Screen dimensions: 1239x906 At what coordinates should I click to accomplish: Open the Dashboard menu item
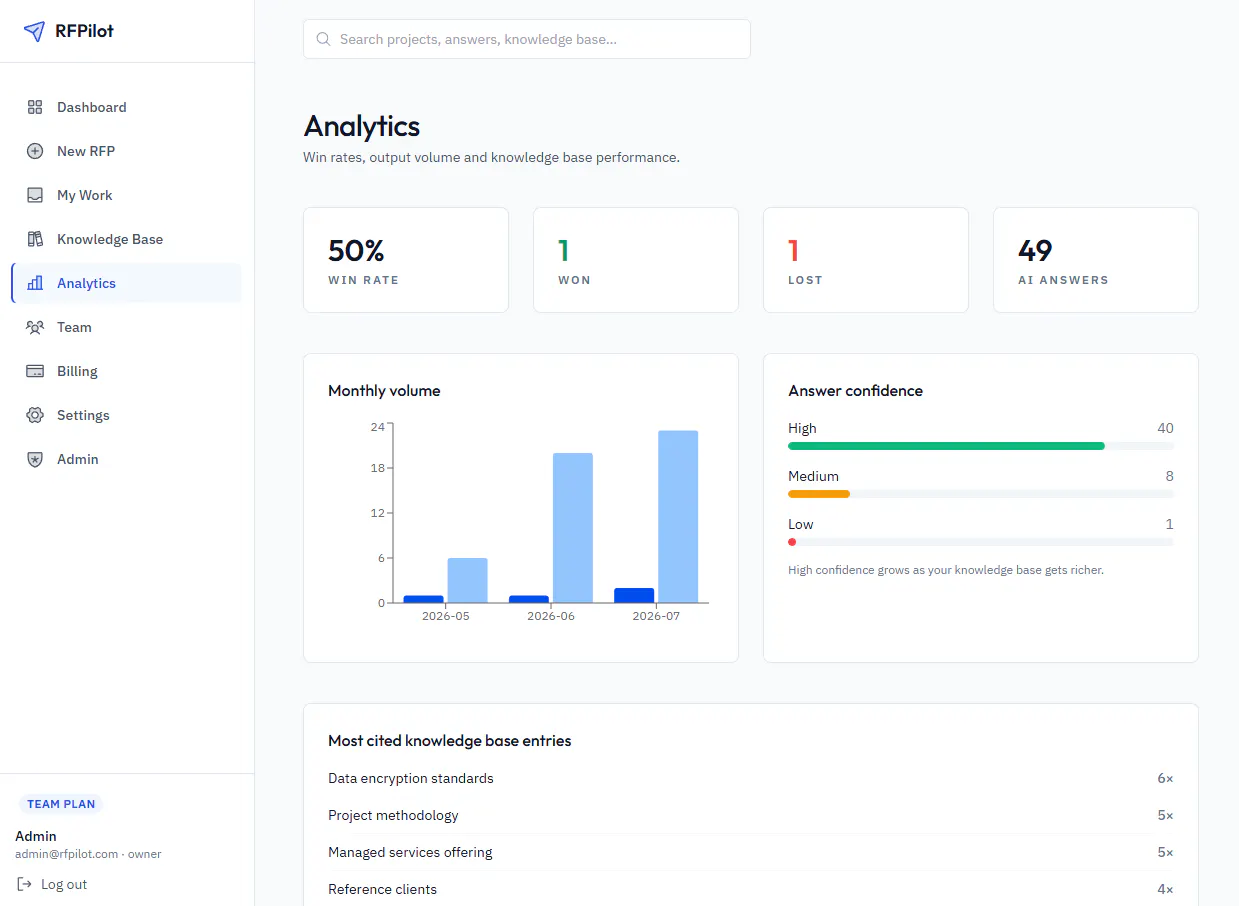[x=126, y=107]
